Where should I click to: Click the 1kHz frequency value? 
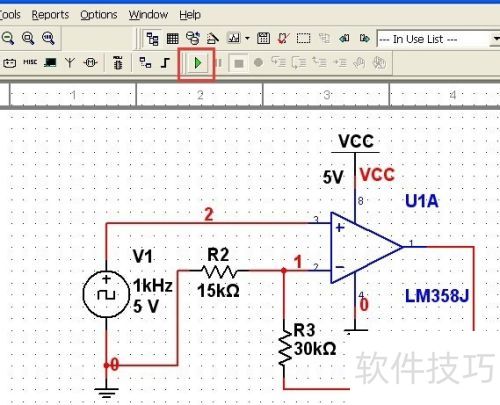click(153, 286)
